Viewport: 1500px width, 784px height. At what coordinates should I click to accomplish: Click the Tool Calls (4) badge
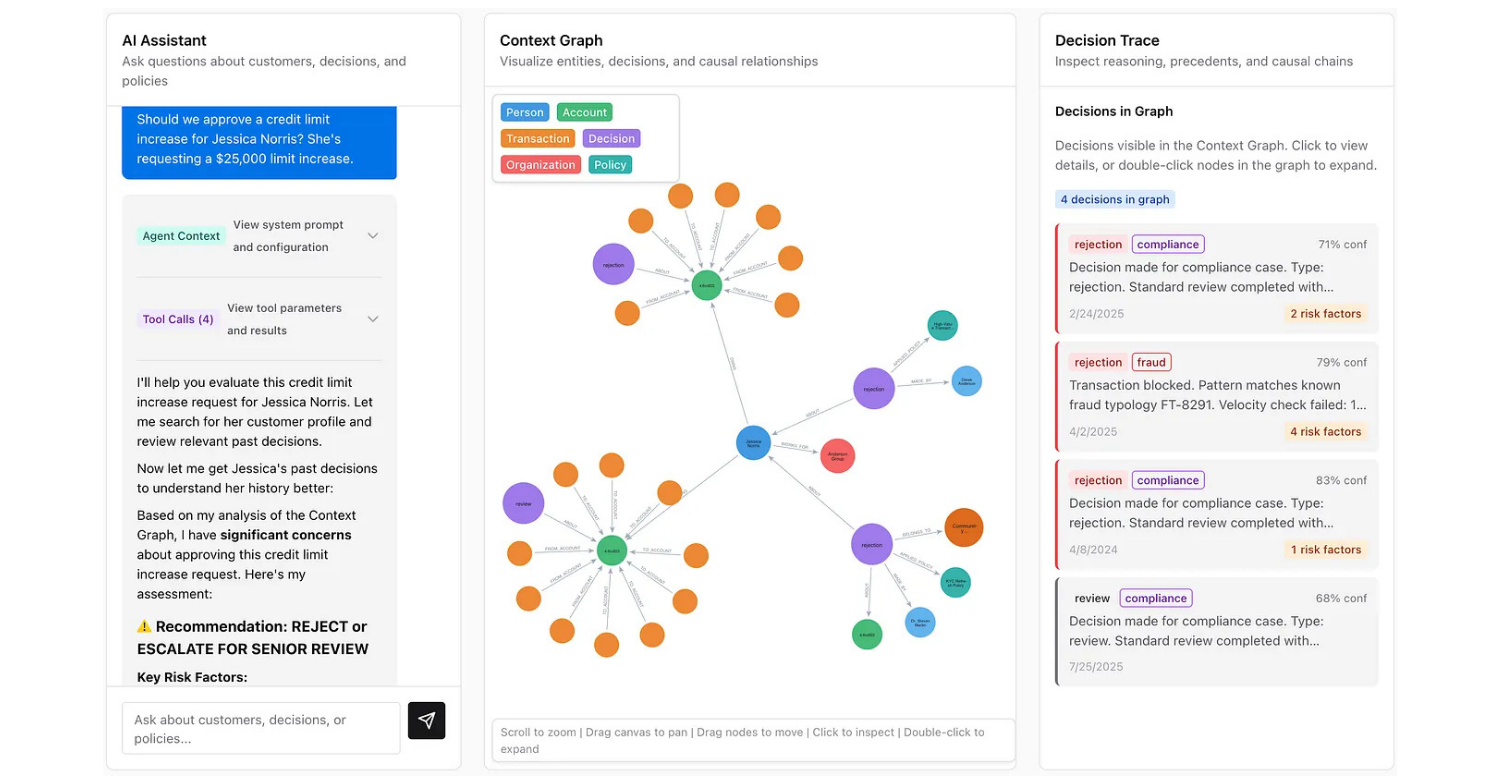(x=177, y=319)
